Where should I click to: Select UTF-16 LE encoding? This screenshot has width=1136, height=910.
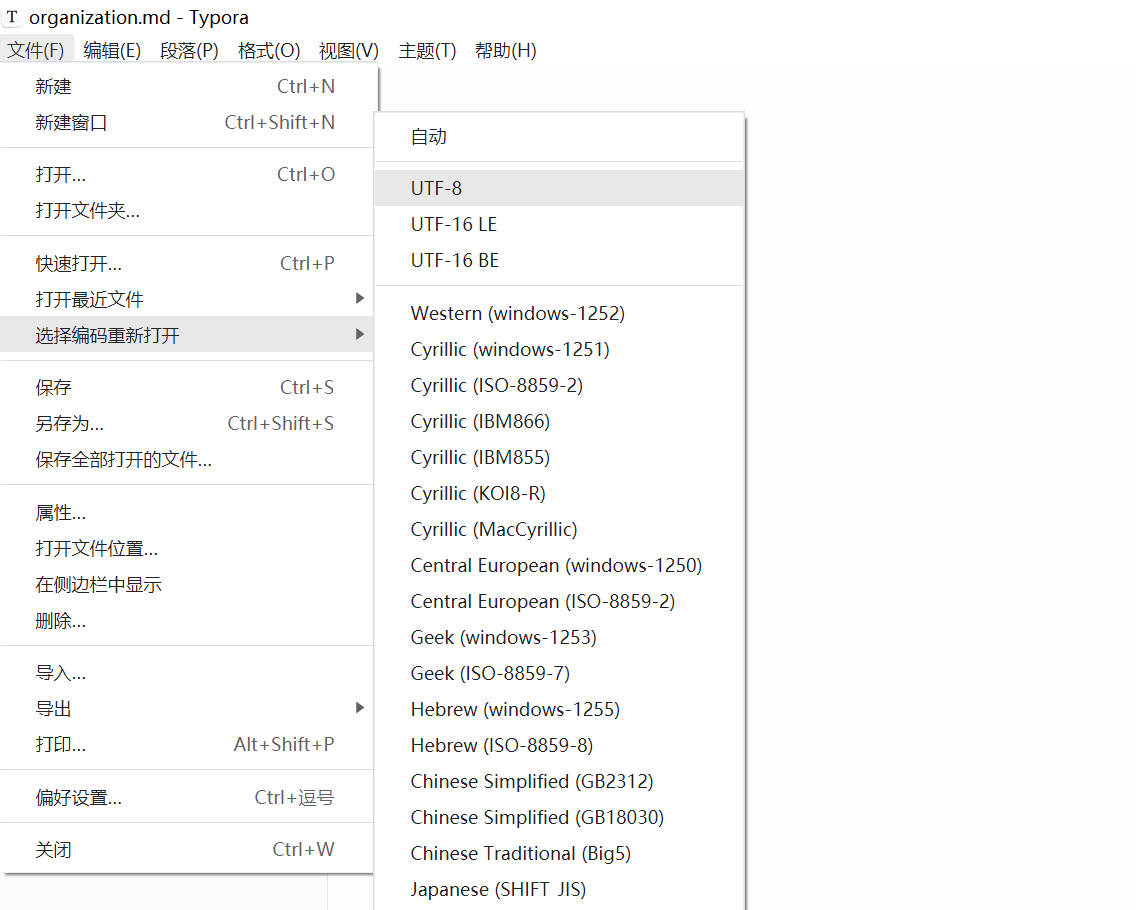click(x=454, y=223)
